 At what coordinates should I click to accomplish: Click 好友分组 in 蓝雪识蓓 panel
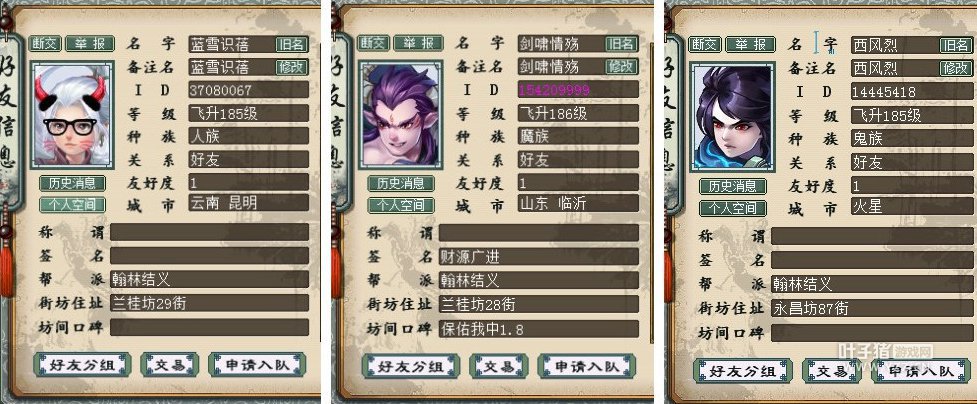(82, 365)
